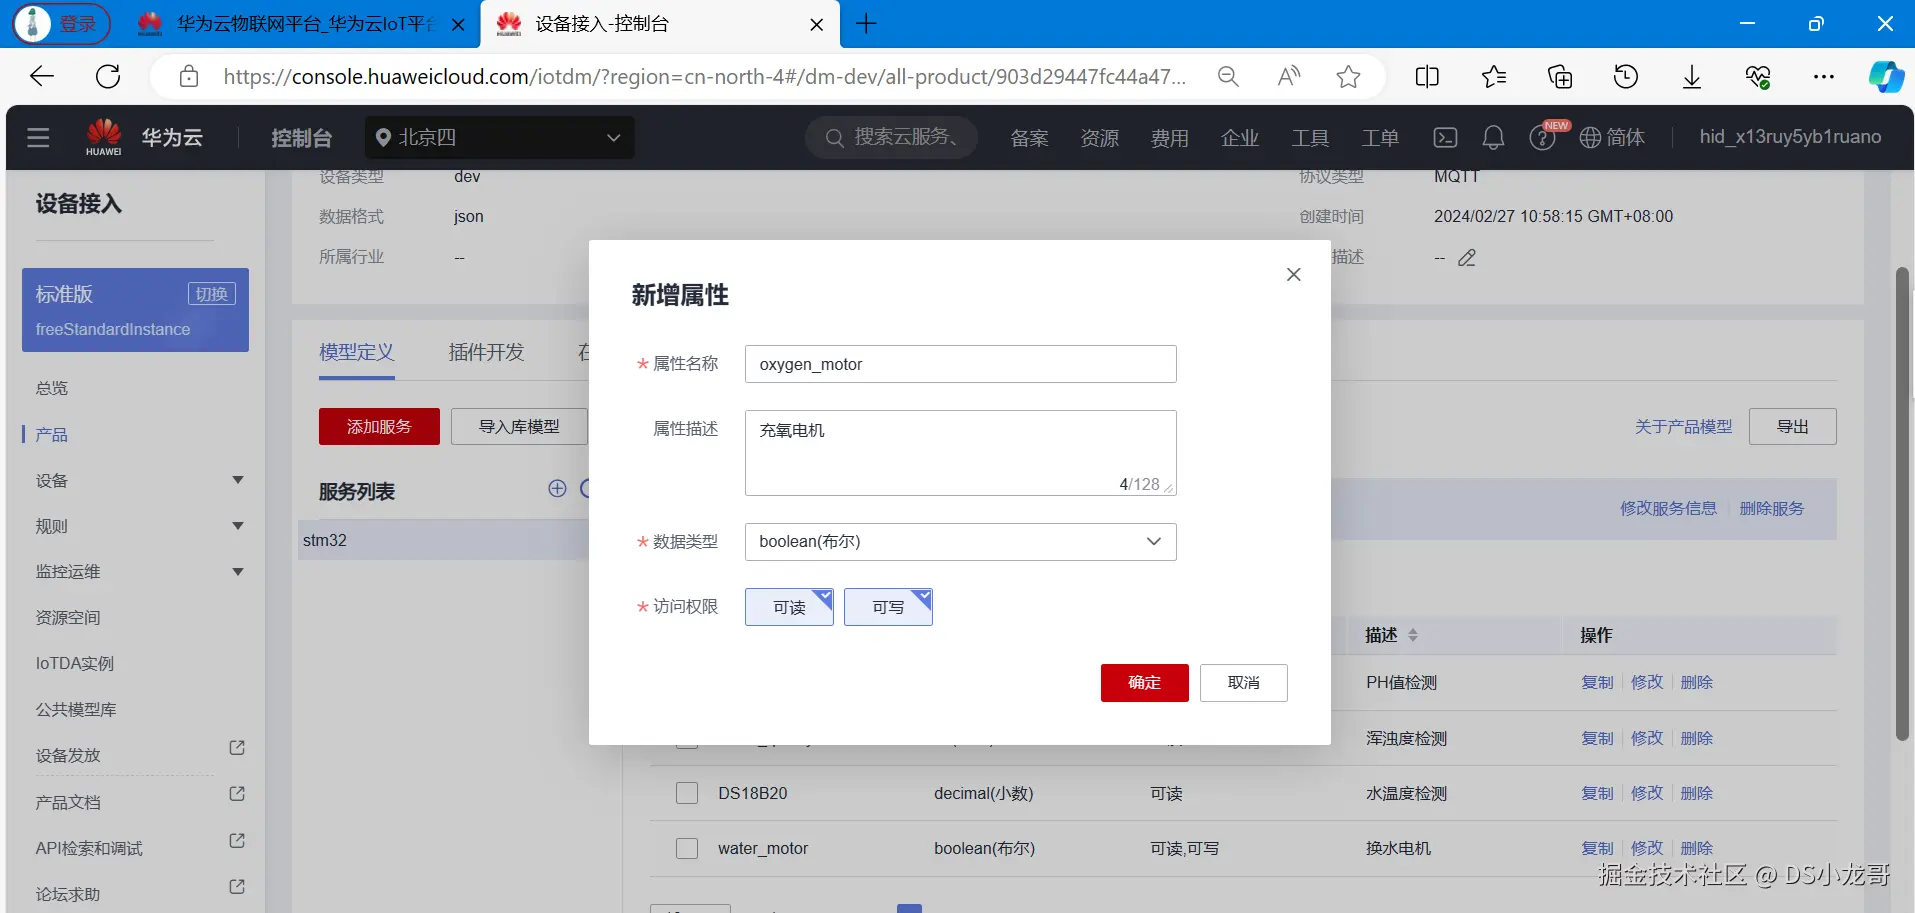Screen dimensions: 1915x913
Task: Open the browser downloads panel
Action: 1692,77
